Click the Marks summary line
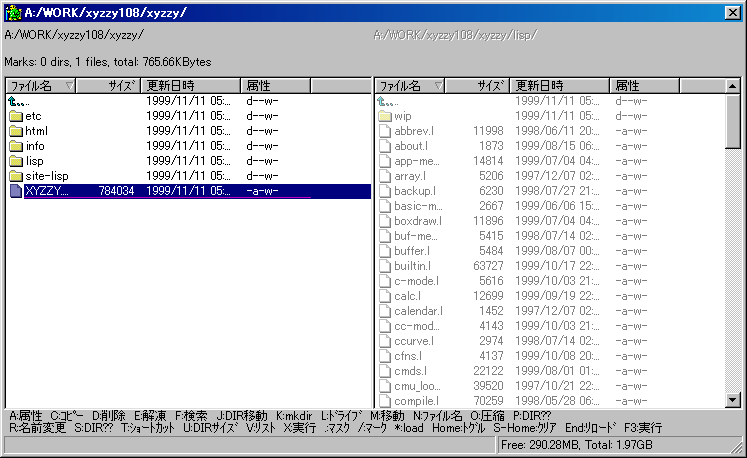Screen dimensions: 747x458 click(x=108, y=62)
